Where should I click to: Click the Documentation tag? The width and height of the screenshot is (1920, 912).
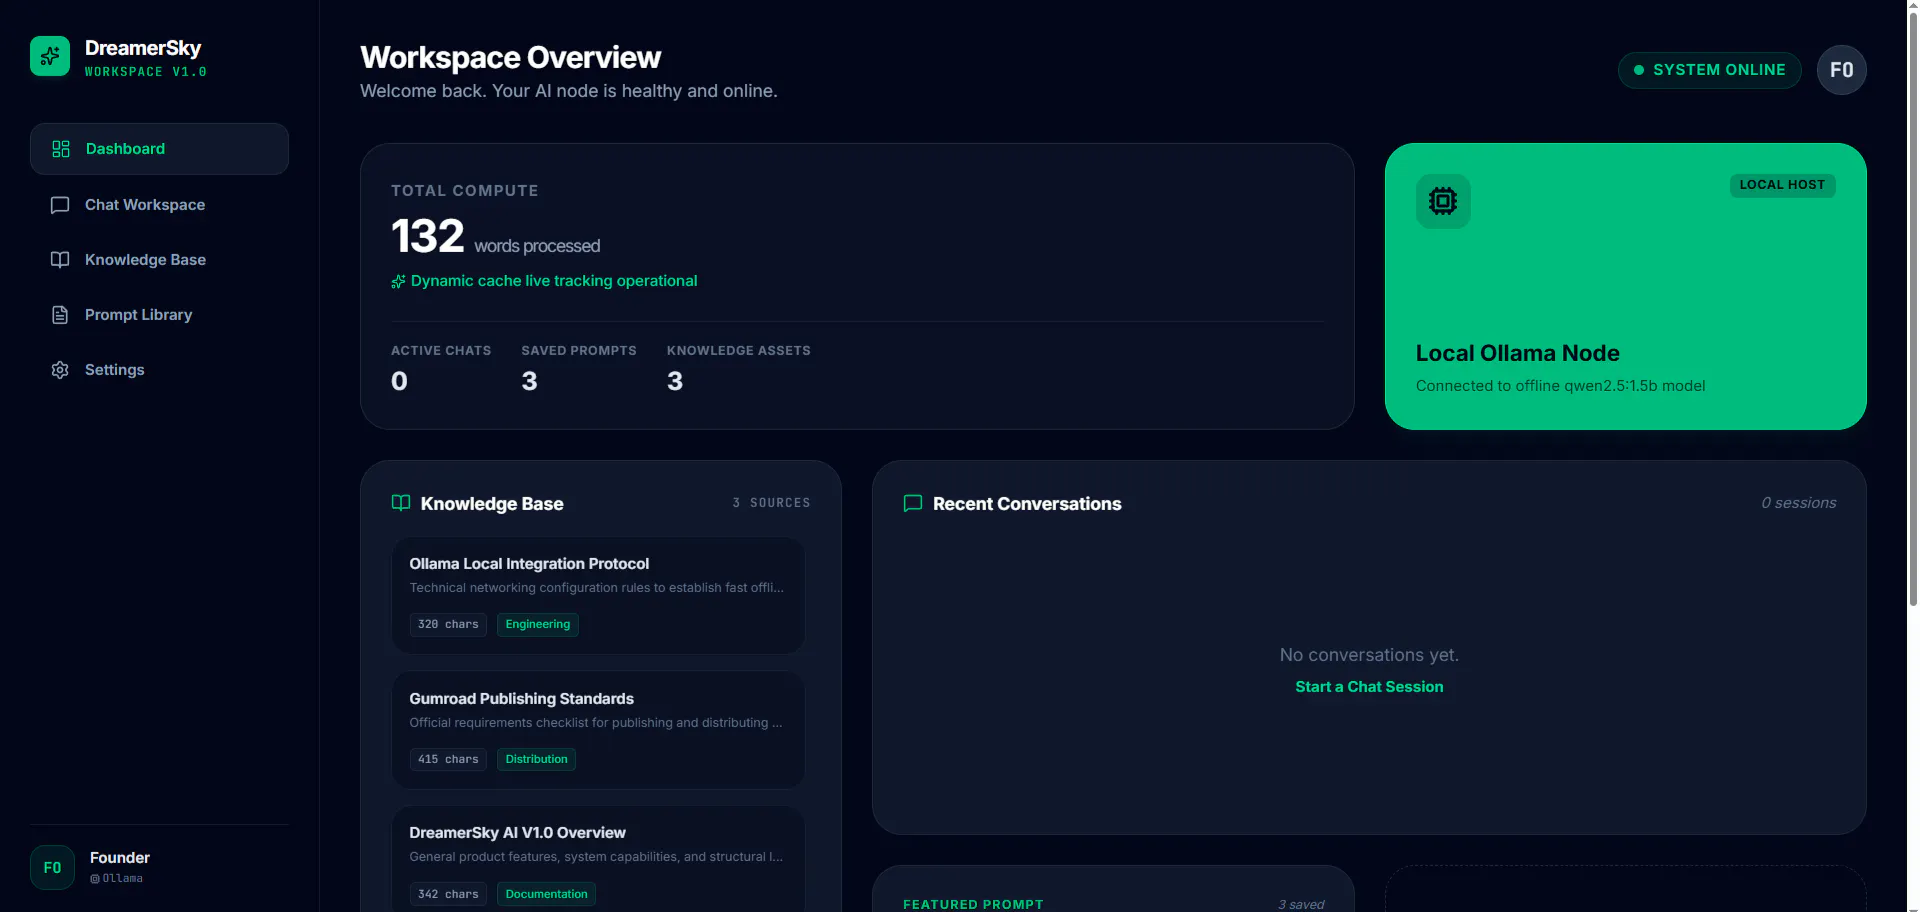click(546, 894)
